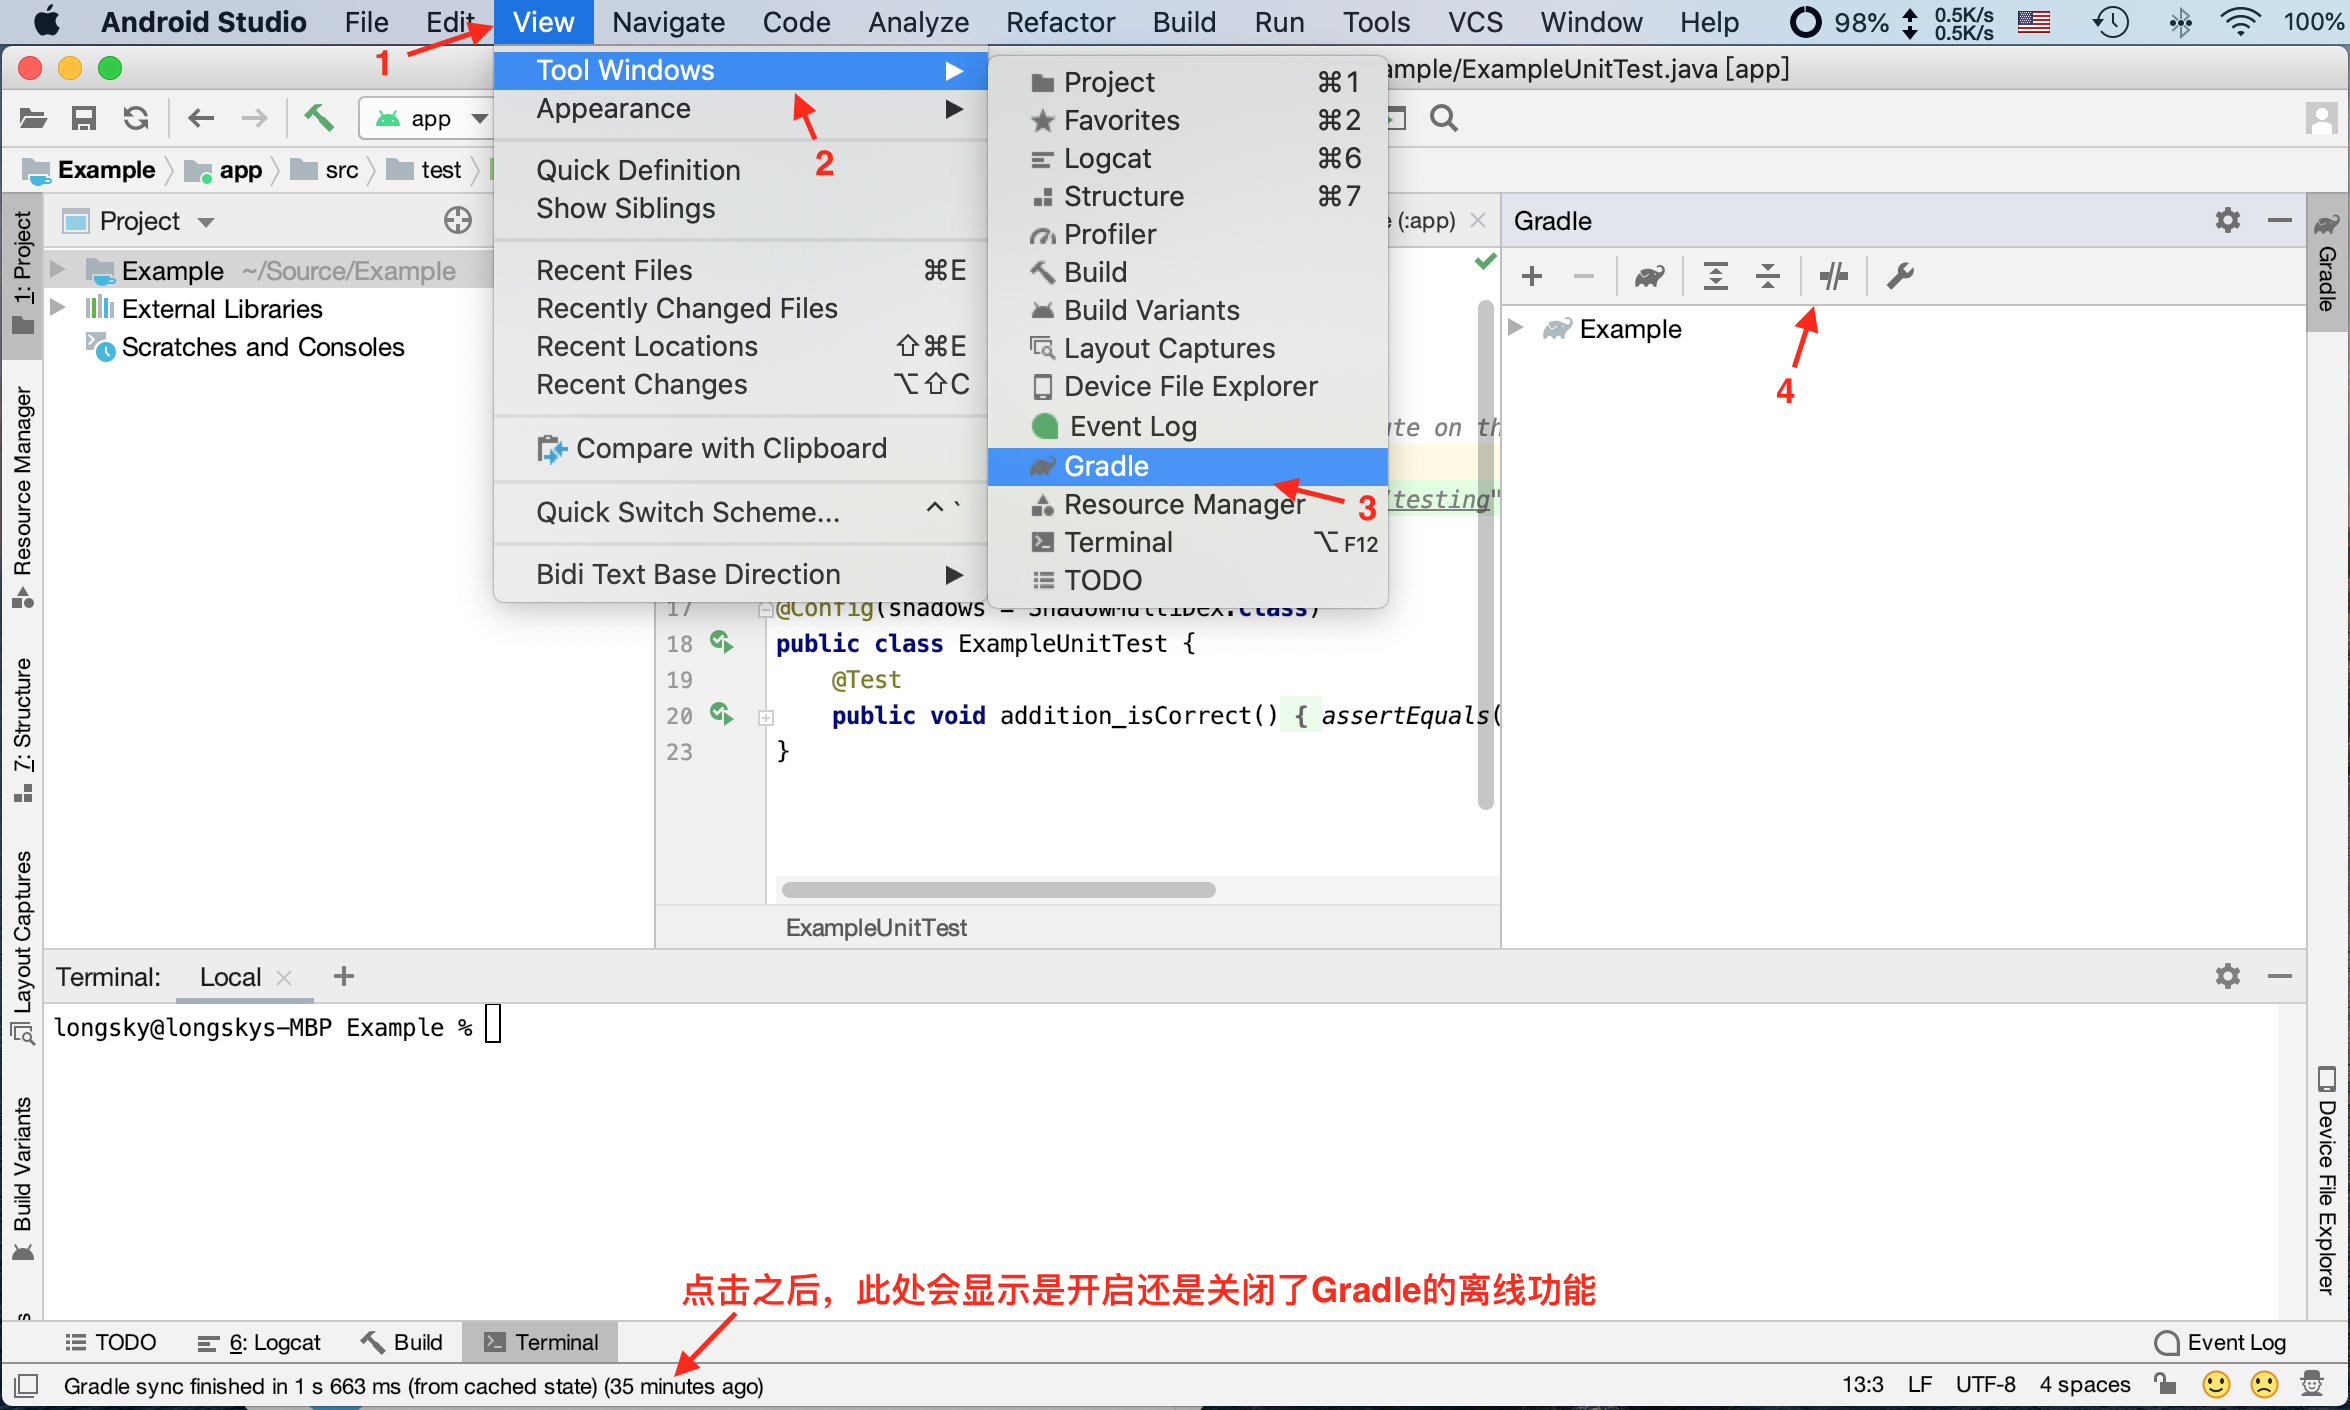The height and width of the screenshot is (1410, 2350).
Task: Choose Recent Files from View menu
Action: 741,270
